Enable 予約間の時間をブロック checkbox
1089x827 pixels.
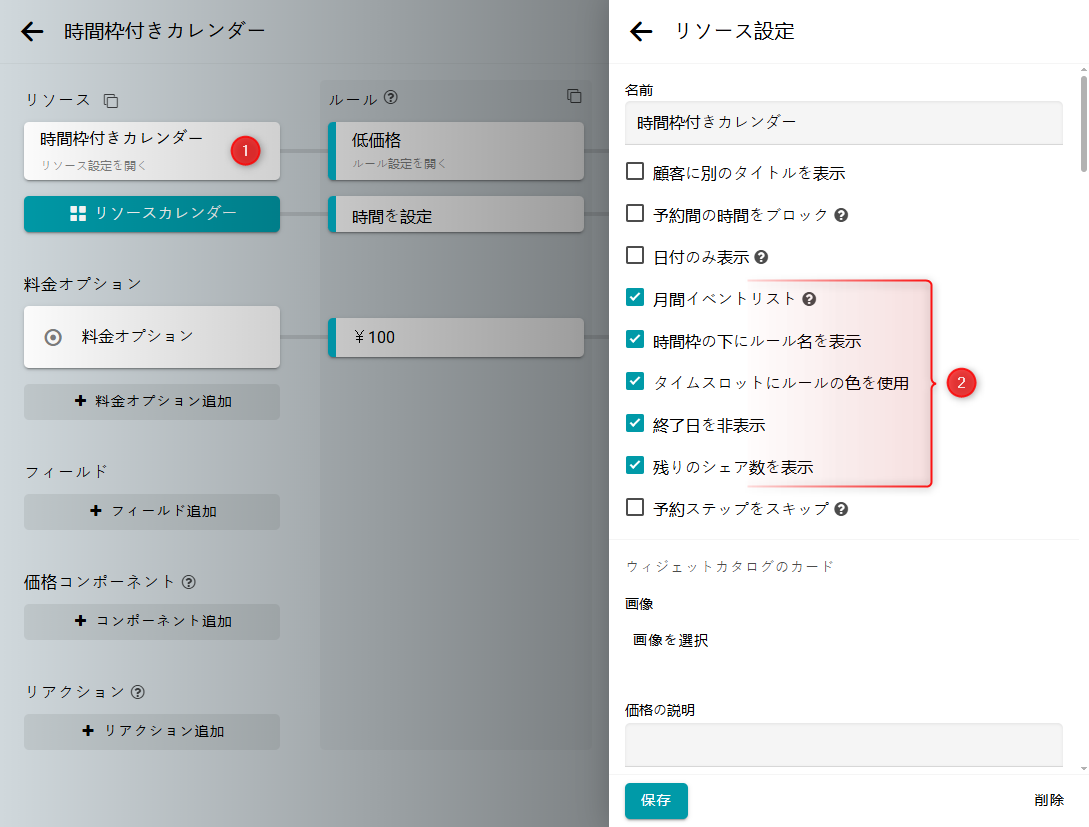coord(635,213)
